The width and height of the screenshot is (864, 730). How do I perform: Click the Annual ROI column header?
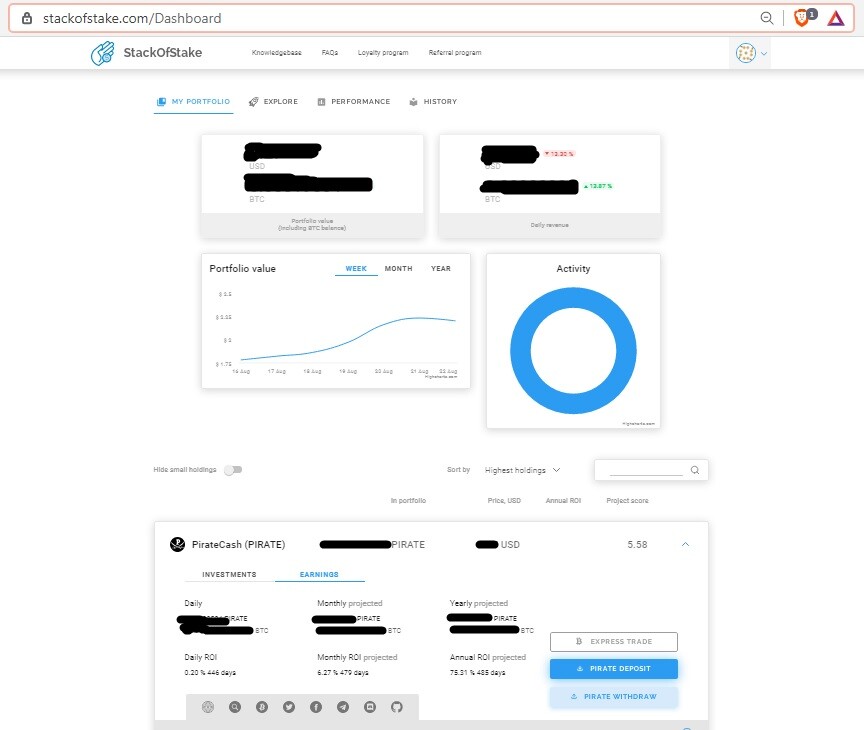pos(563,501)
